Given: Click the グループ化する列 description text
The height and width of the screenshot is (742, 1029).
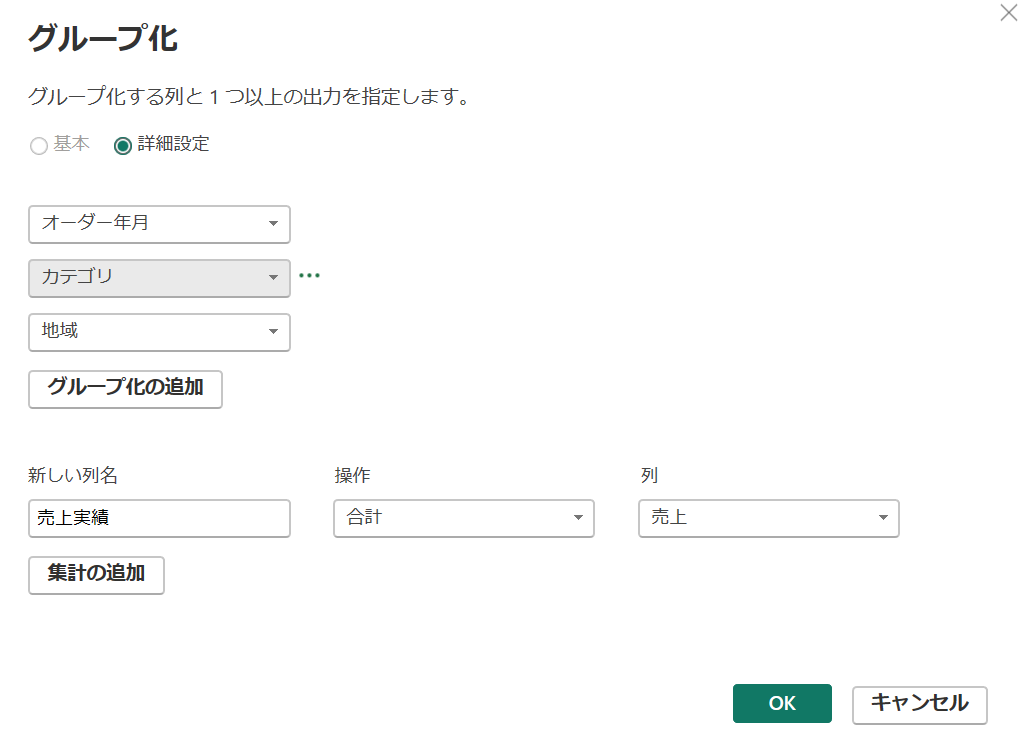Looking at the screenshot, I should tap(249, 98).
